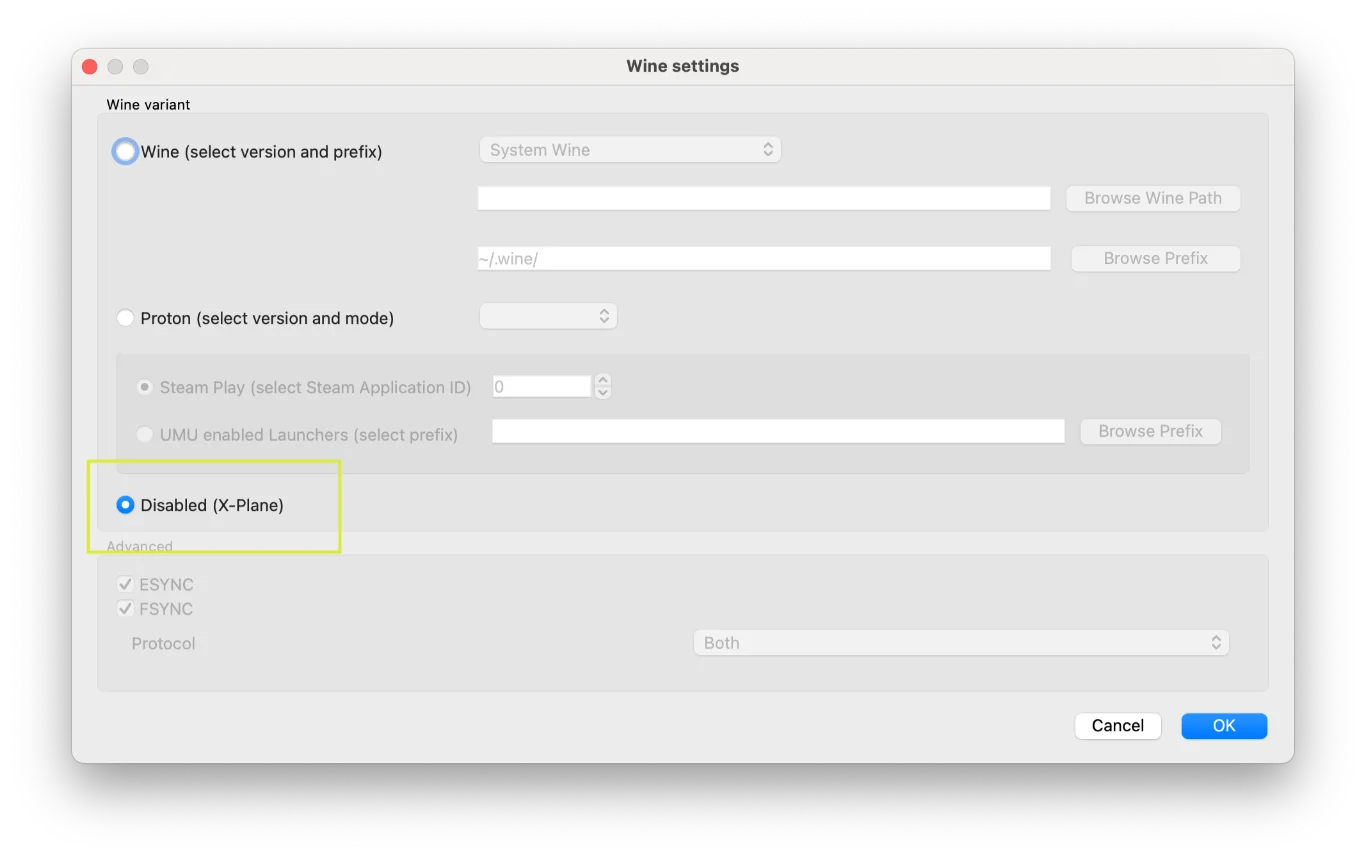Viewport: 1366px width, 858px height.
Task: Open the Protocol dropdown showing Both
Action: [x=960, y=642]
